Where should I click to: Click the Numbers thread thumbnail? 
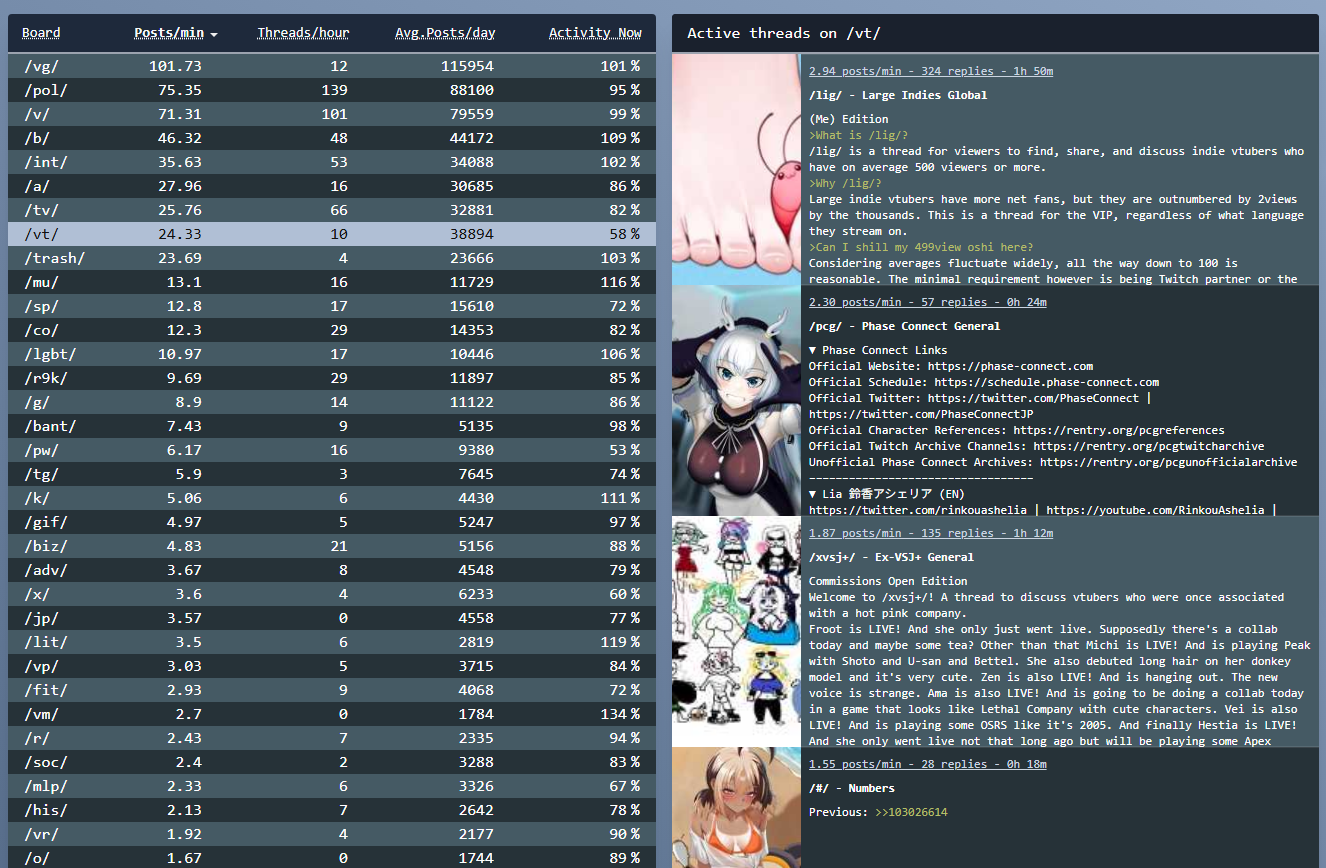click(736, 808)
